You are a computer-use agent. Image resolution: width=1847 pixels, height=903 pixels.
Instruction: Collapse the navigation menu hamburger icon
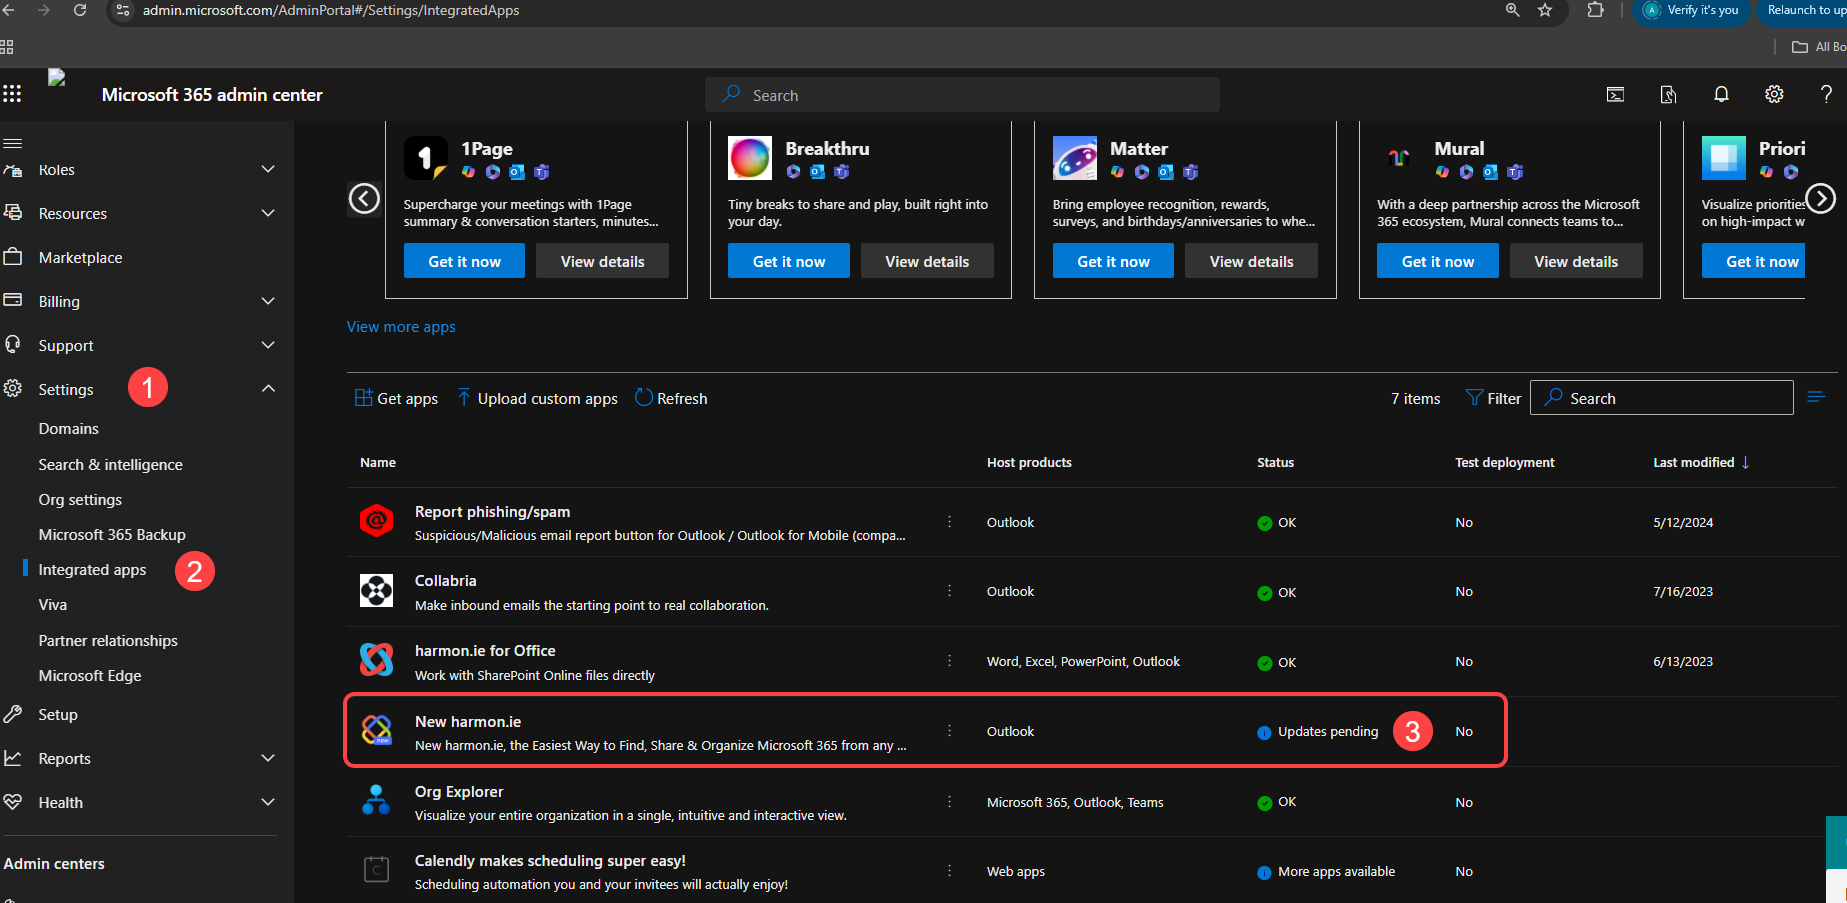(12, 143)
